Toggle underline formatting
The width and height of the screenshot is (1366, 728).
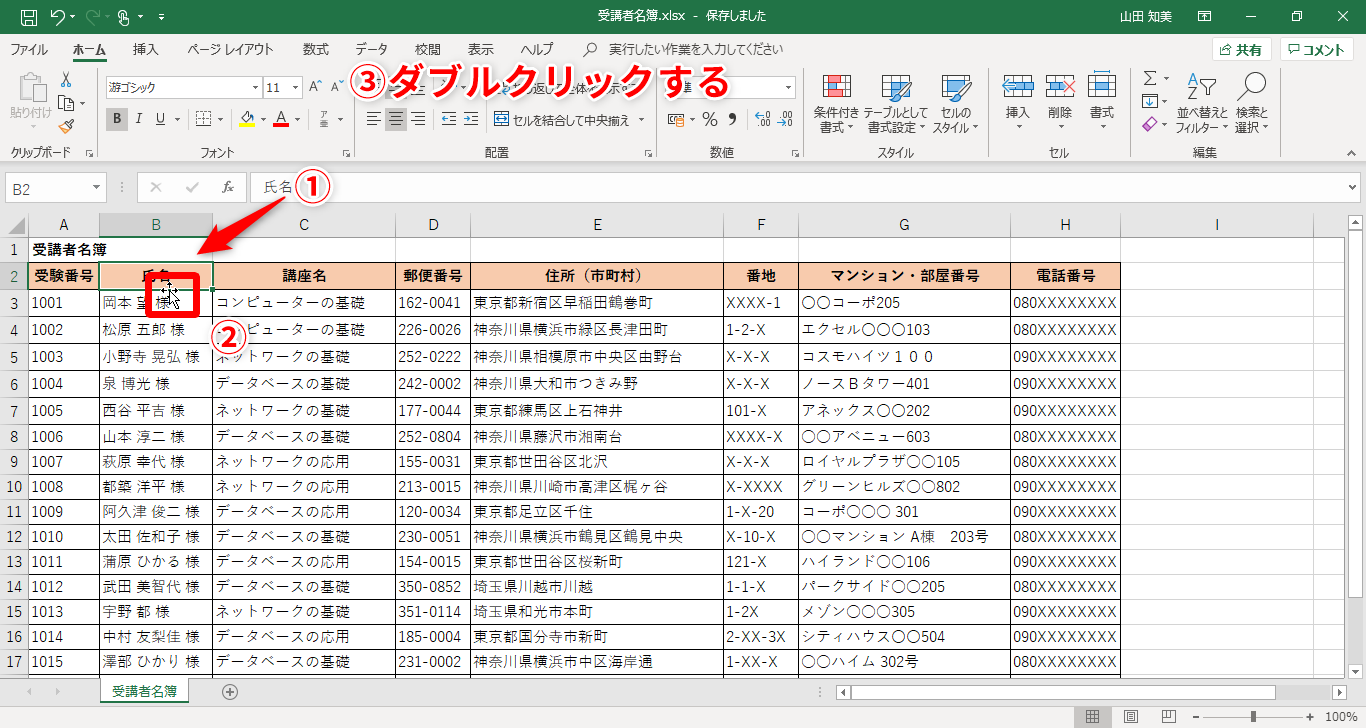point(160,120)
